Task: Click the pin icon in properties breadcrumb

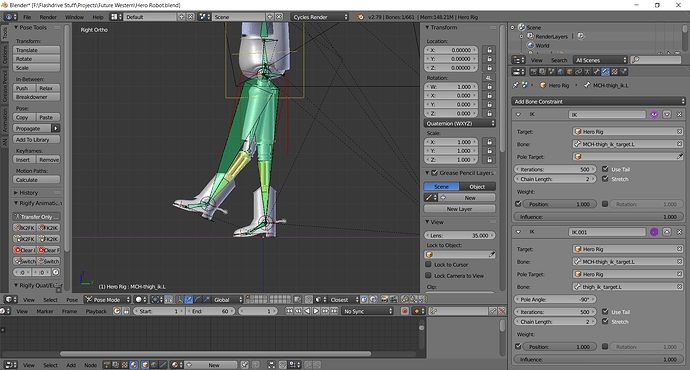Action: 516,85
